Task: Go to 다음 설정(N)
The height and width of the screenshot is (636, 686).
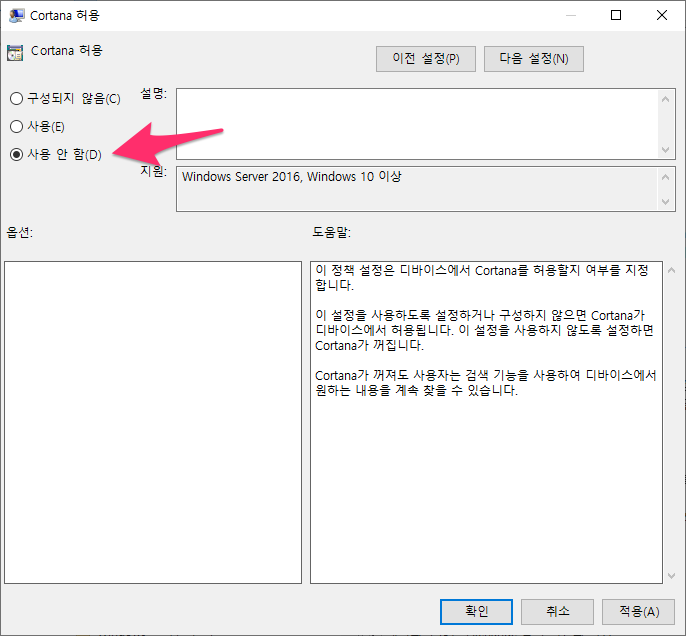Action: point(534,59)
